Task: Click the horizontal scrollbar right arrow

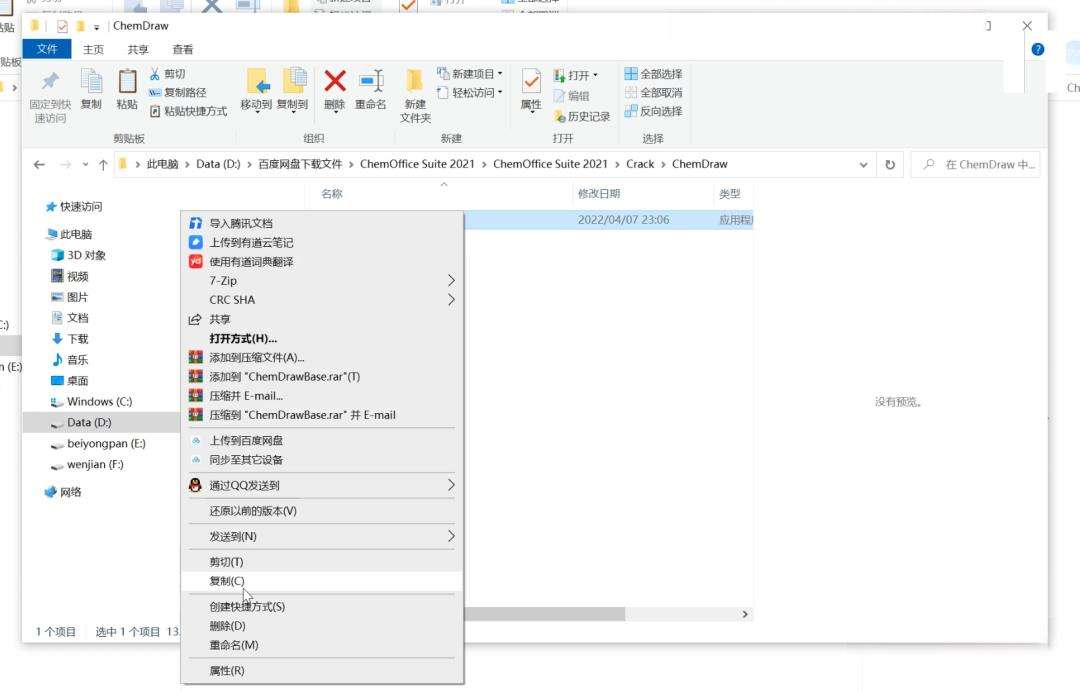Action: click(745, 614)
